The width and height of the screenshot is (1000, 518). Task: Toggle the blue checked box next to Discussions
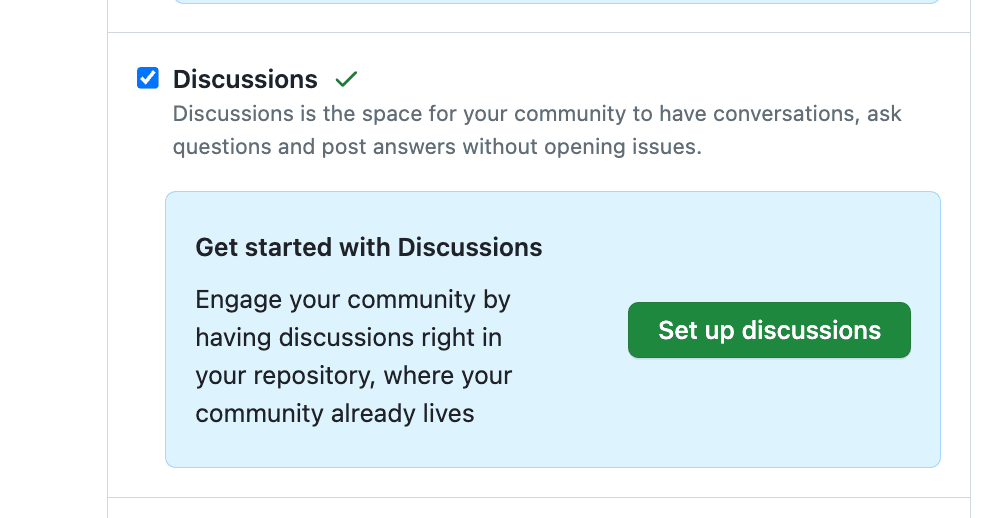coord(148,78)
